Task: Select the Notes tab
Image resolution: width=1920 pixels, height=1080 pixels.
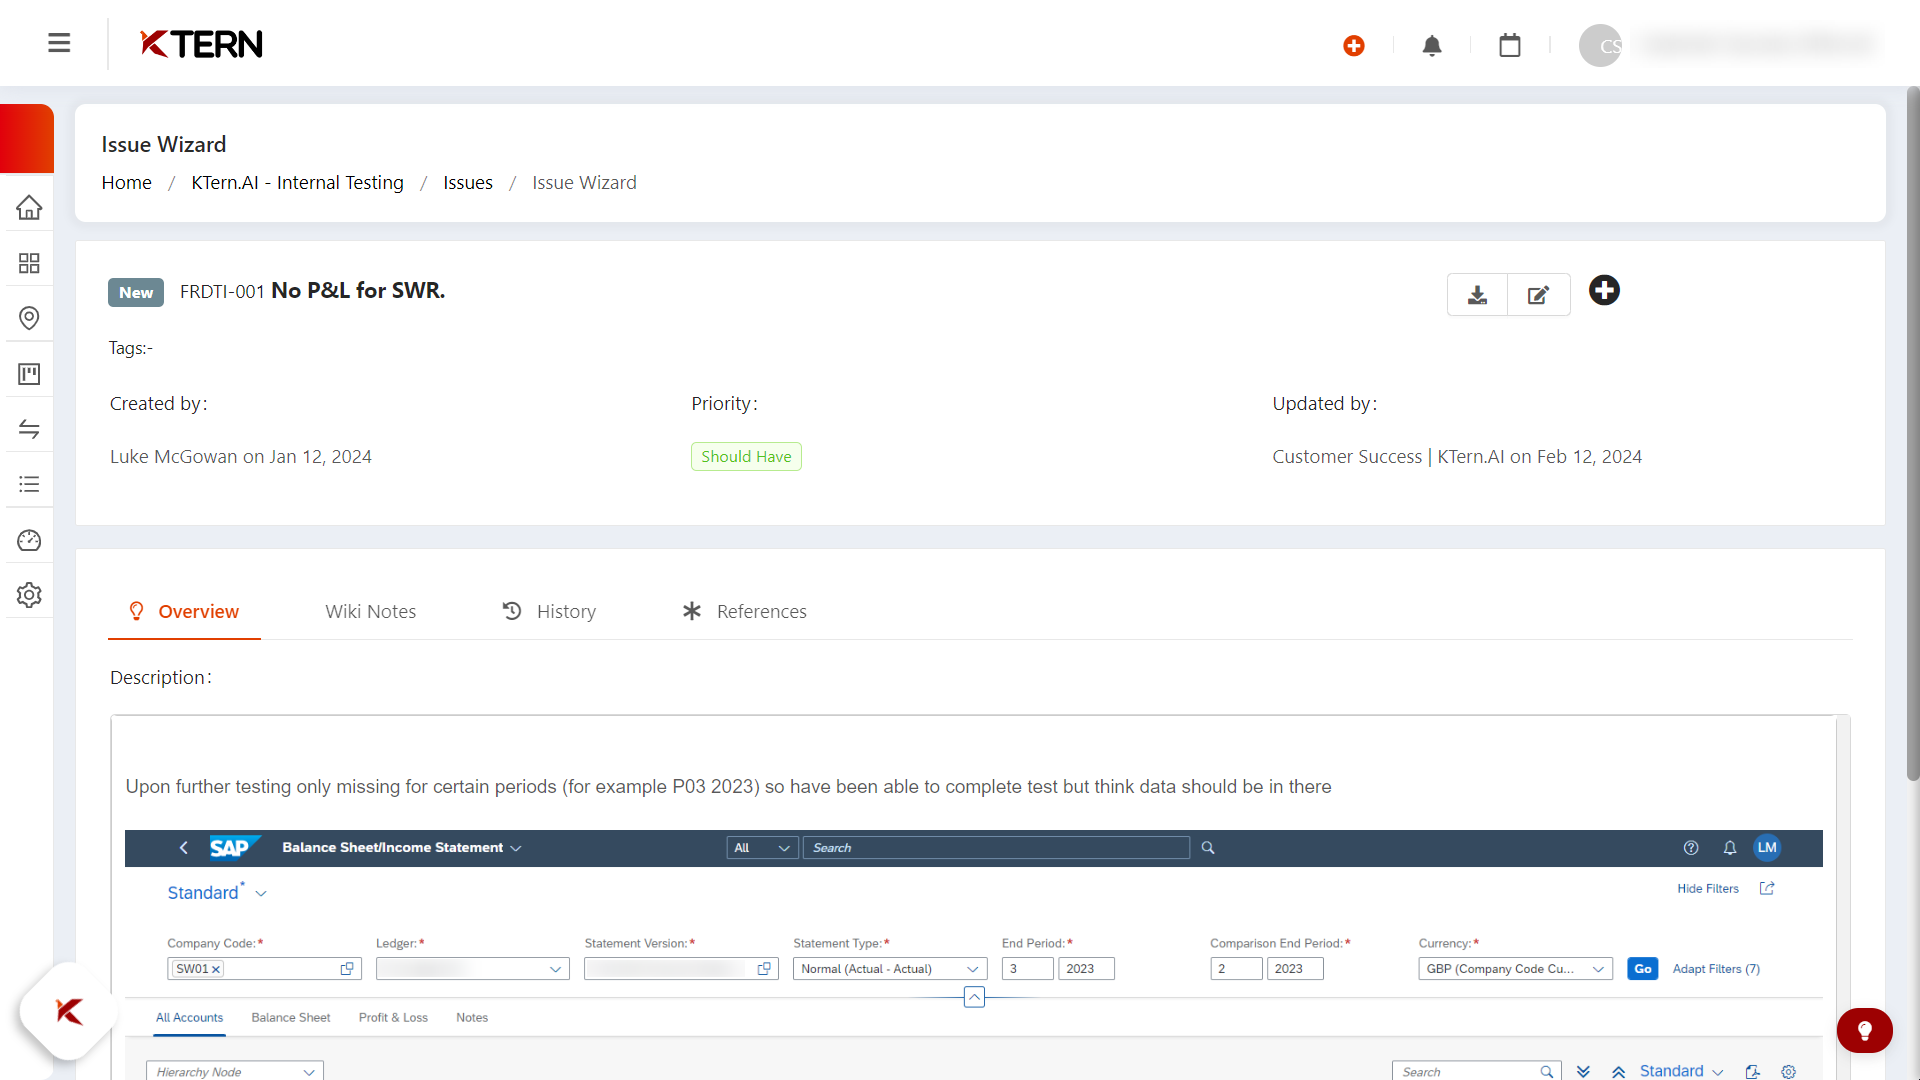Action: pos(472,1017)
